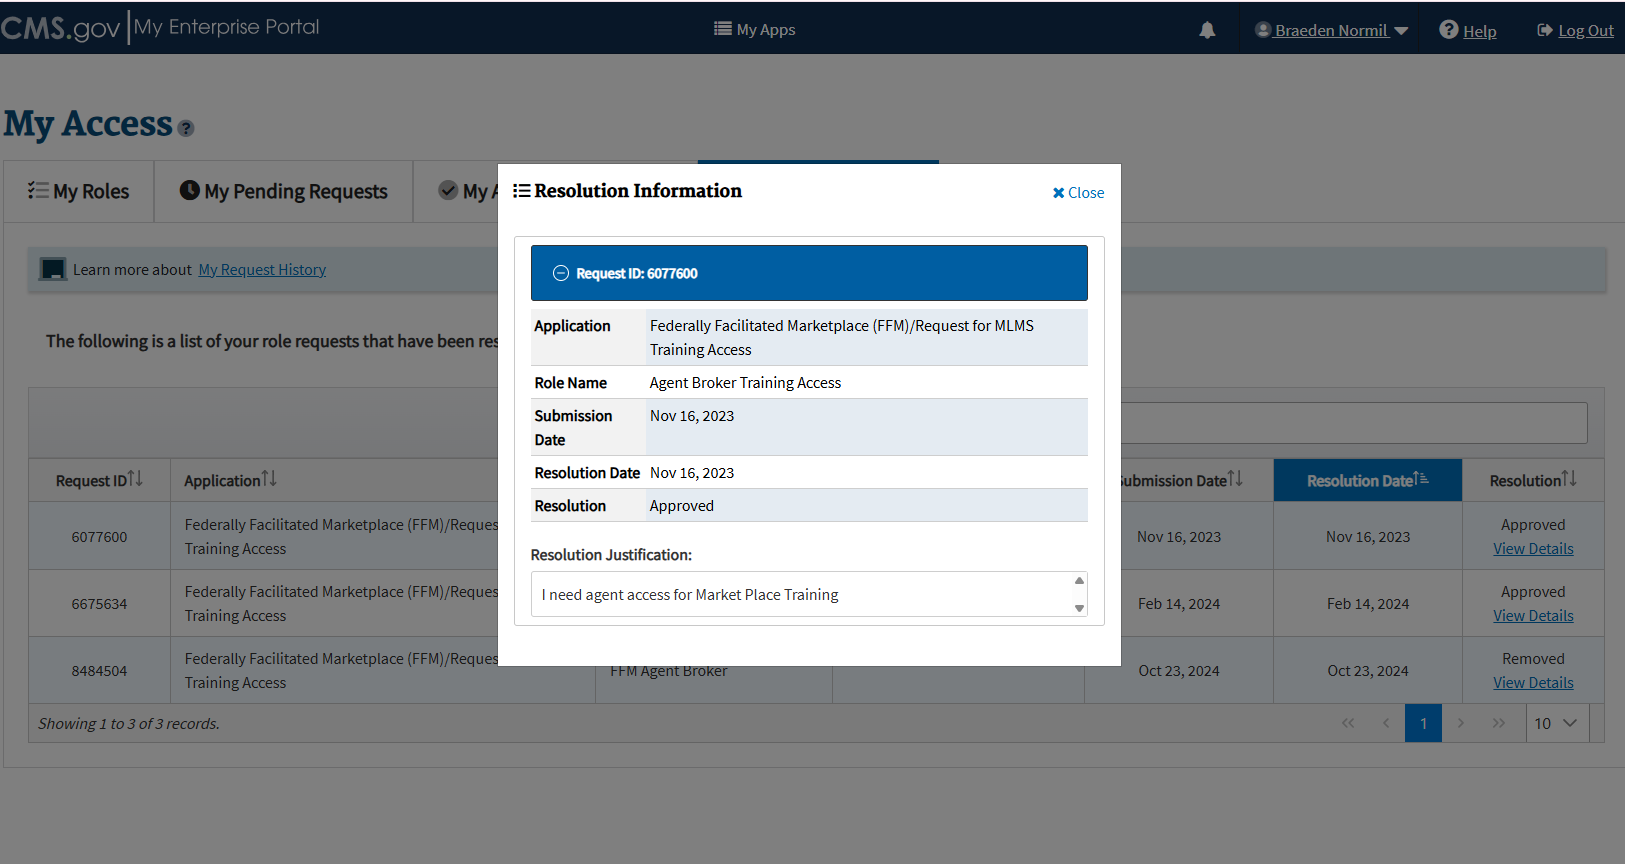The height and width of the screenshot is (864, 1625).
Task: Click the My Apps grid icon
Action: tap(722, 29)
